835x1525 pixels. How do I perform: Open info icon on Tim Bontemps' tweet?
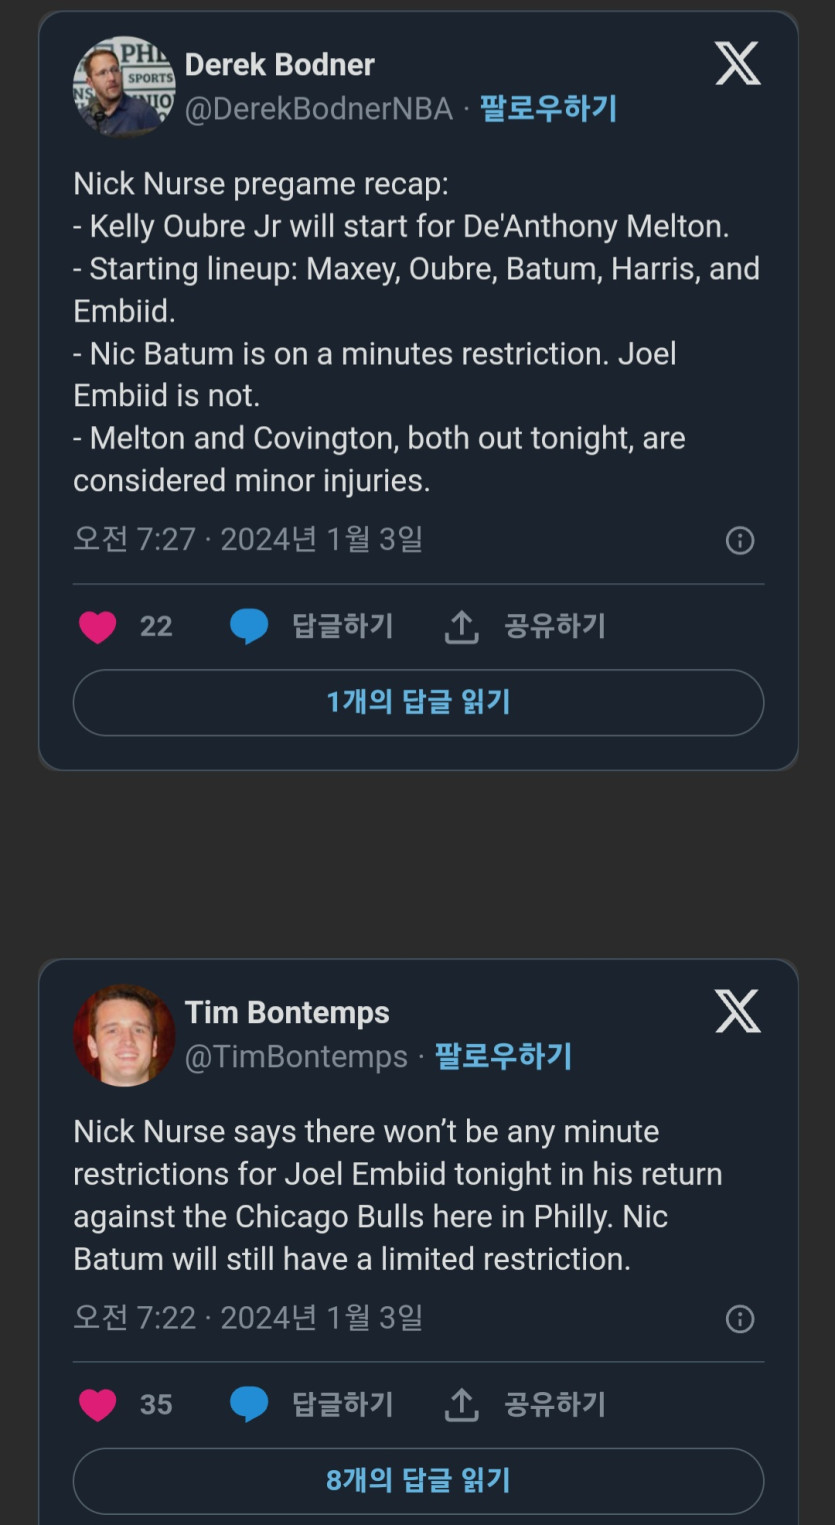pos(739,1319)
